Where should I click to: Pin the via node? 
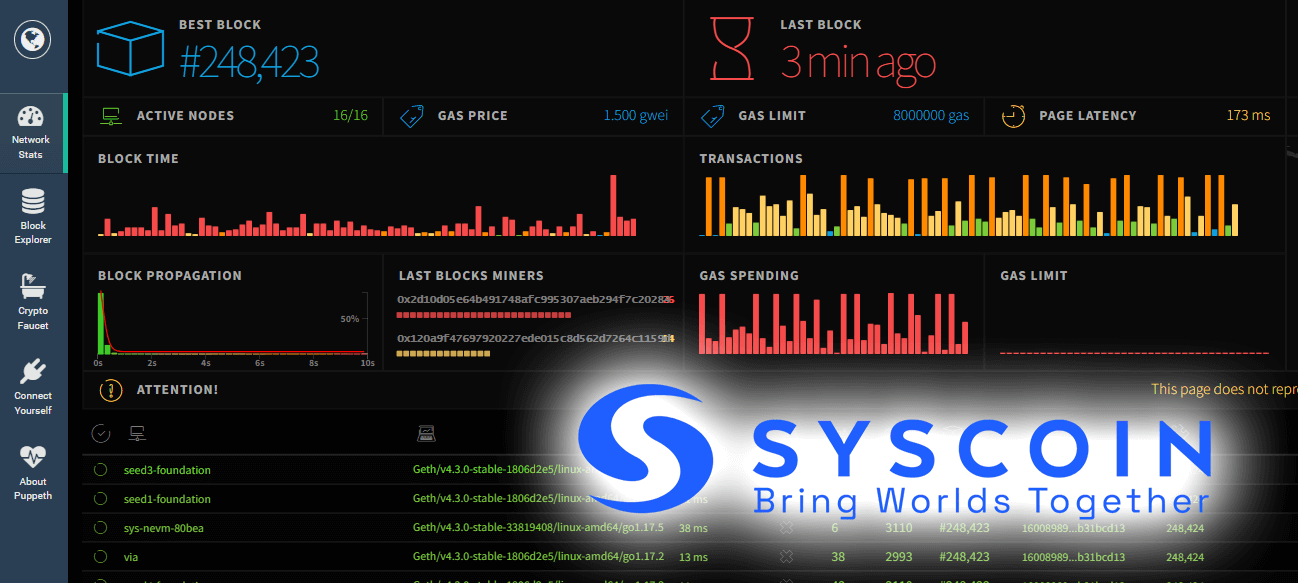[x=100, y=557]
